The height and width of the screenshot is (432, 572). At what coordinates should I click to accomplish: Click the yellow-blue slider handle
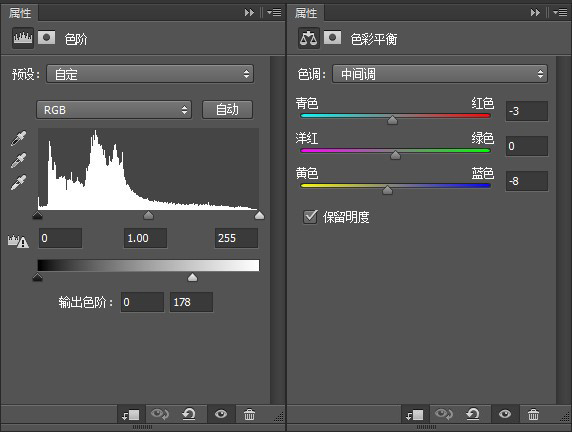point(387,190)
